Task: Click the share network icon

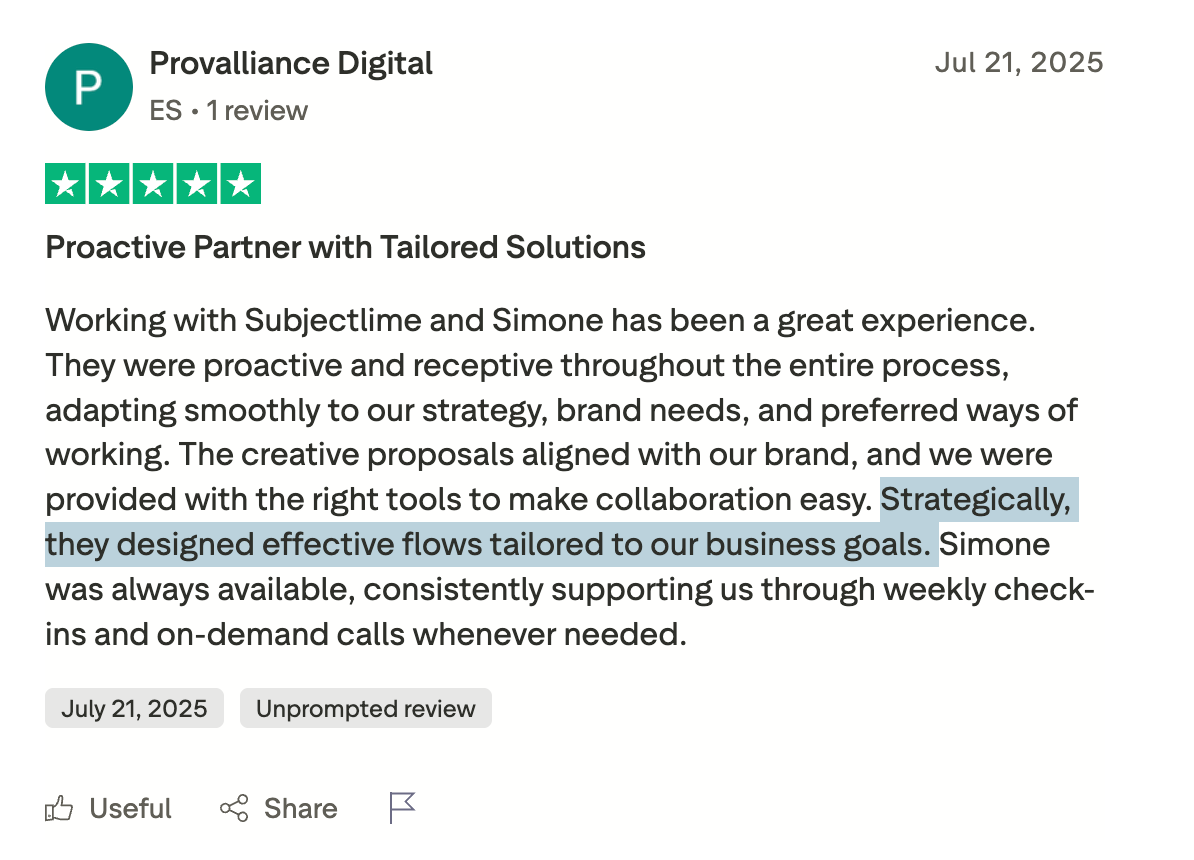Action: coord(234,809)
